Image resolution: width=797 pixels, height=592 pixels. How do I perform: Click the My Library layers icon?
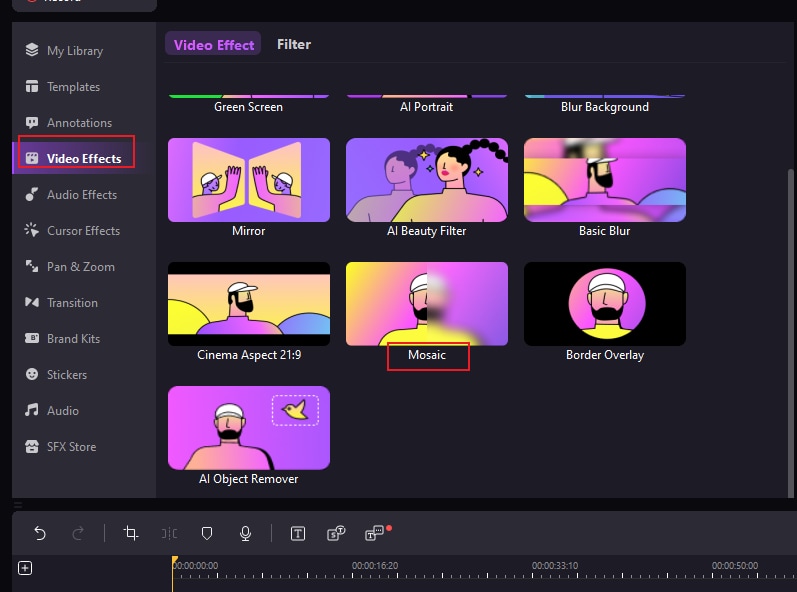pyautogui.click(x=32, y=50)
